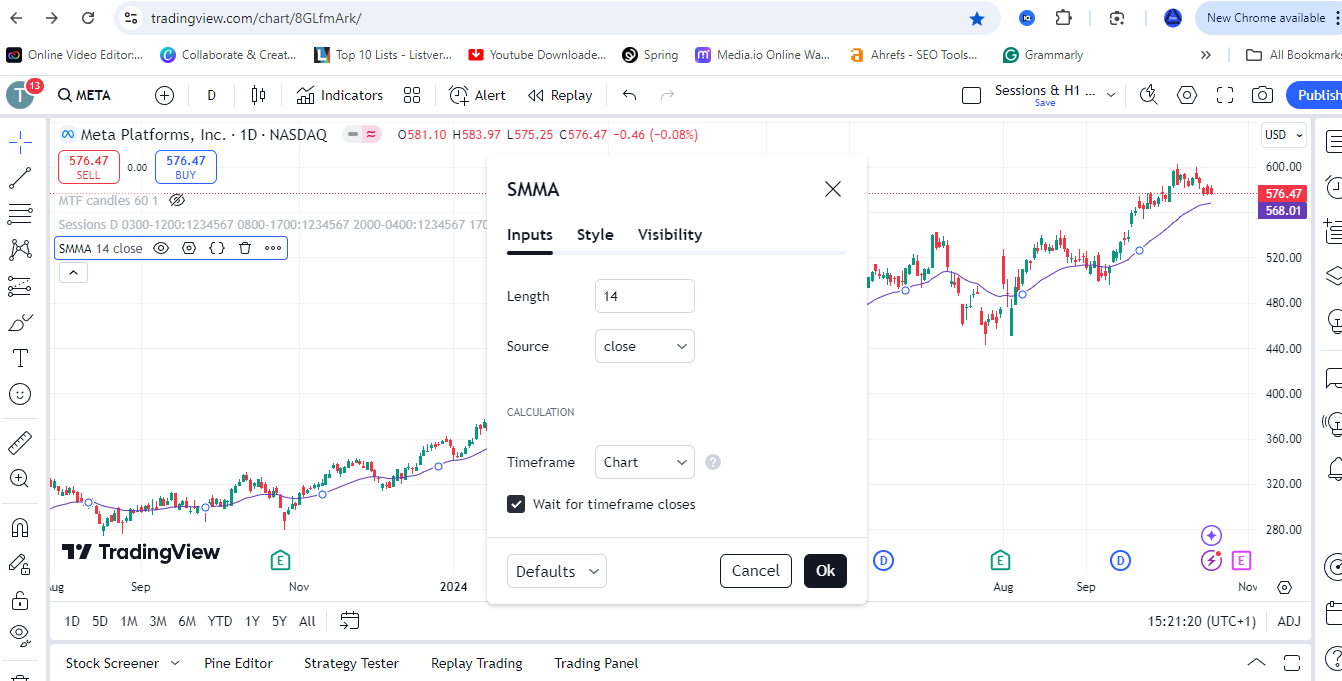Open the Source close dropdown
The height and width of the screenshot is (681, 1342).
coord(644,346)
